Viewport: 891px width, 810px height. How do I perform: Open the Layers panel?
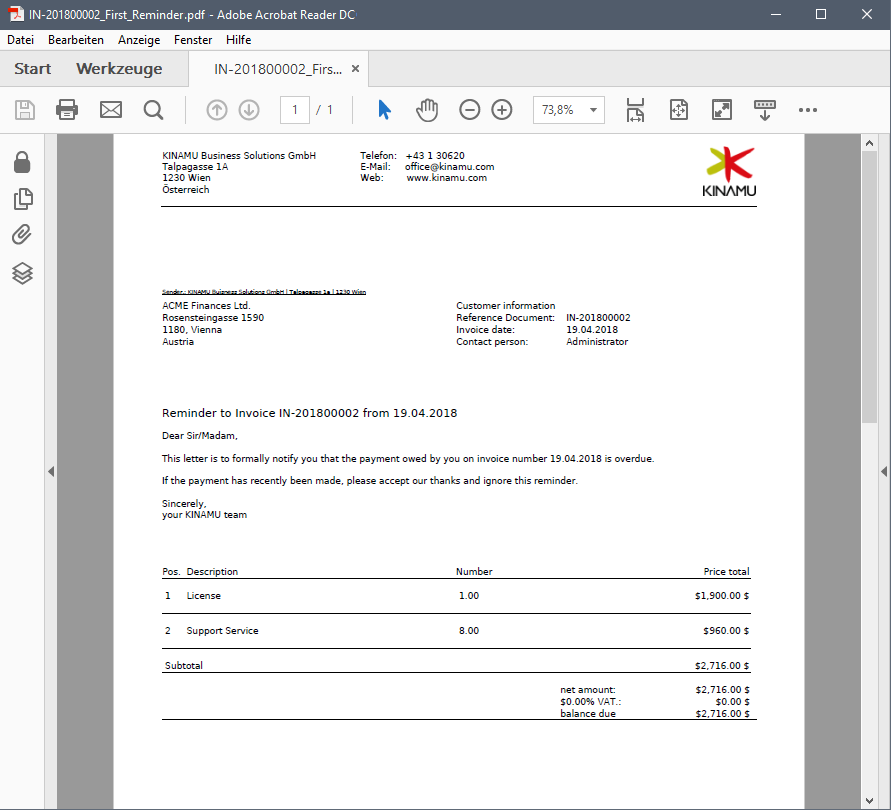click(22, 273)
